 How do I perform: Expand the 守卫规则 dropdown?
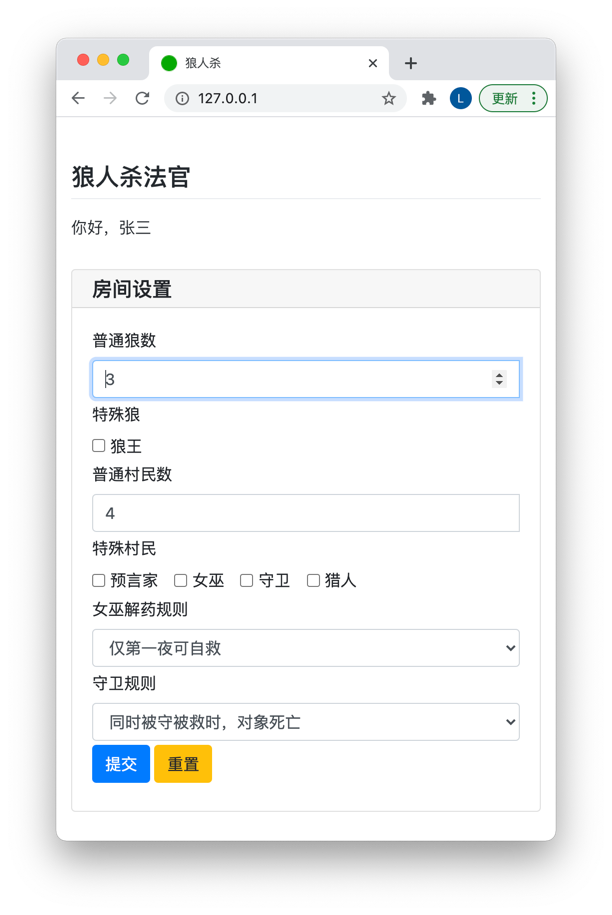pos(306,722)
